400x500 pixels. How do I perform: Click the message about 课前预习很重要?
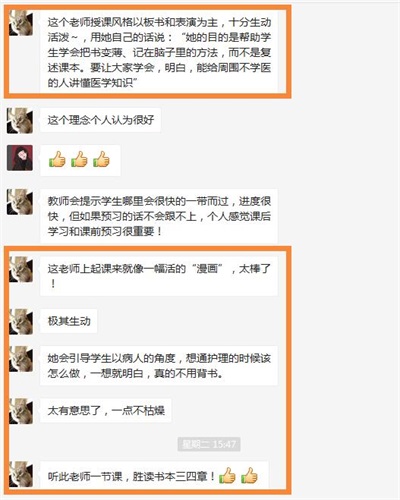coord(159,216)
